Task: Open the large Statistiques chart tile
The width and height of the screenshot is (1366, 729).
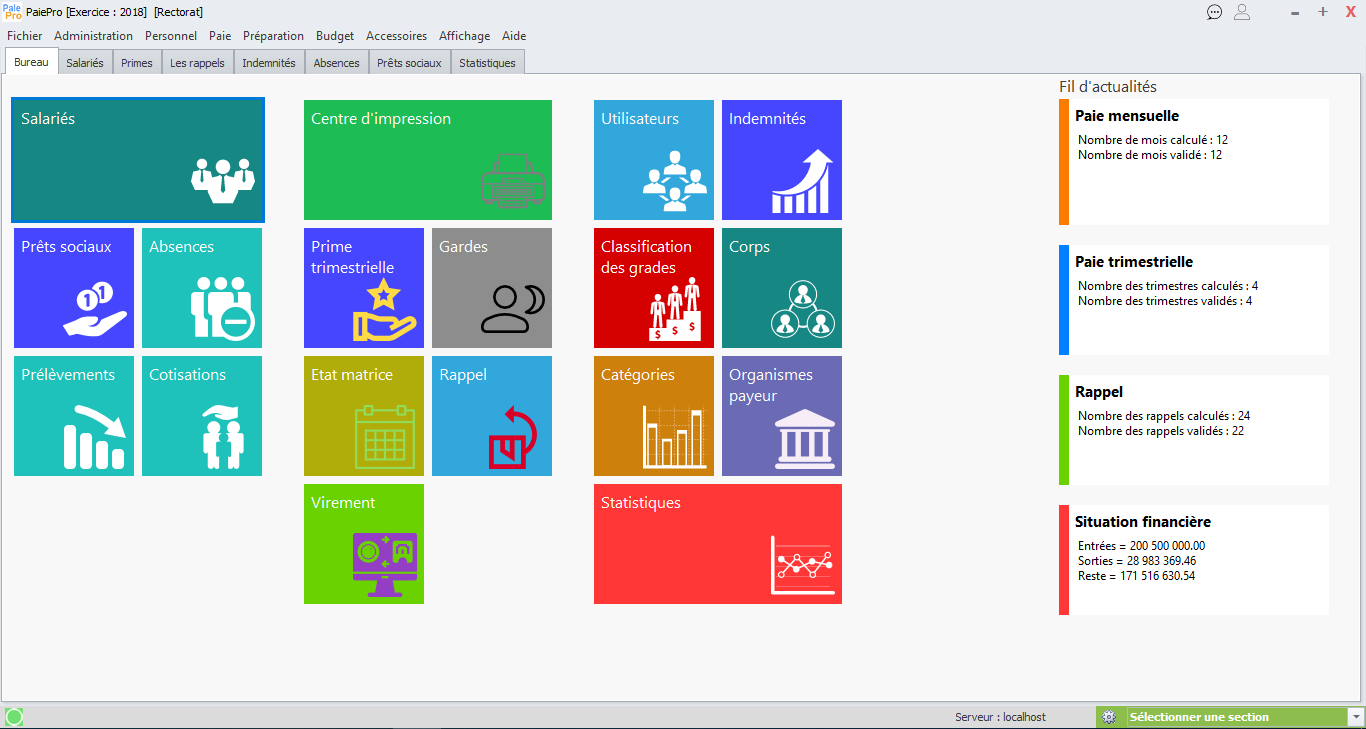Action: pos(718,544)
